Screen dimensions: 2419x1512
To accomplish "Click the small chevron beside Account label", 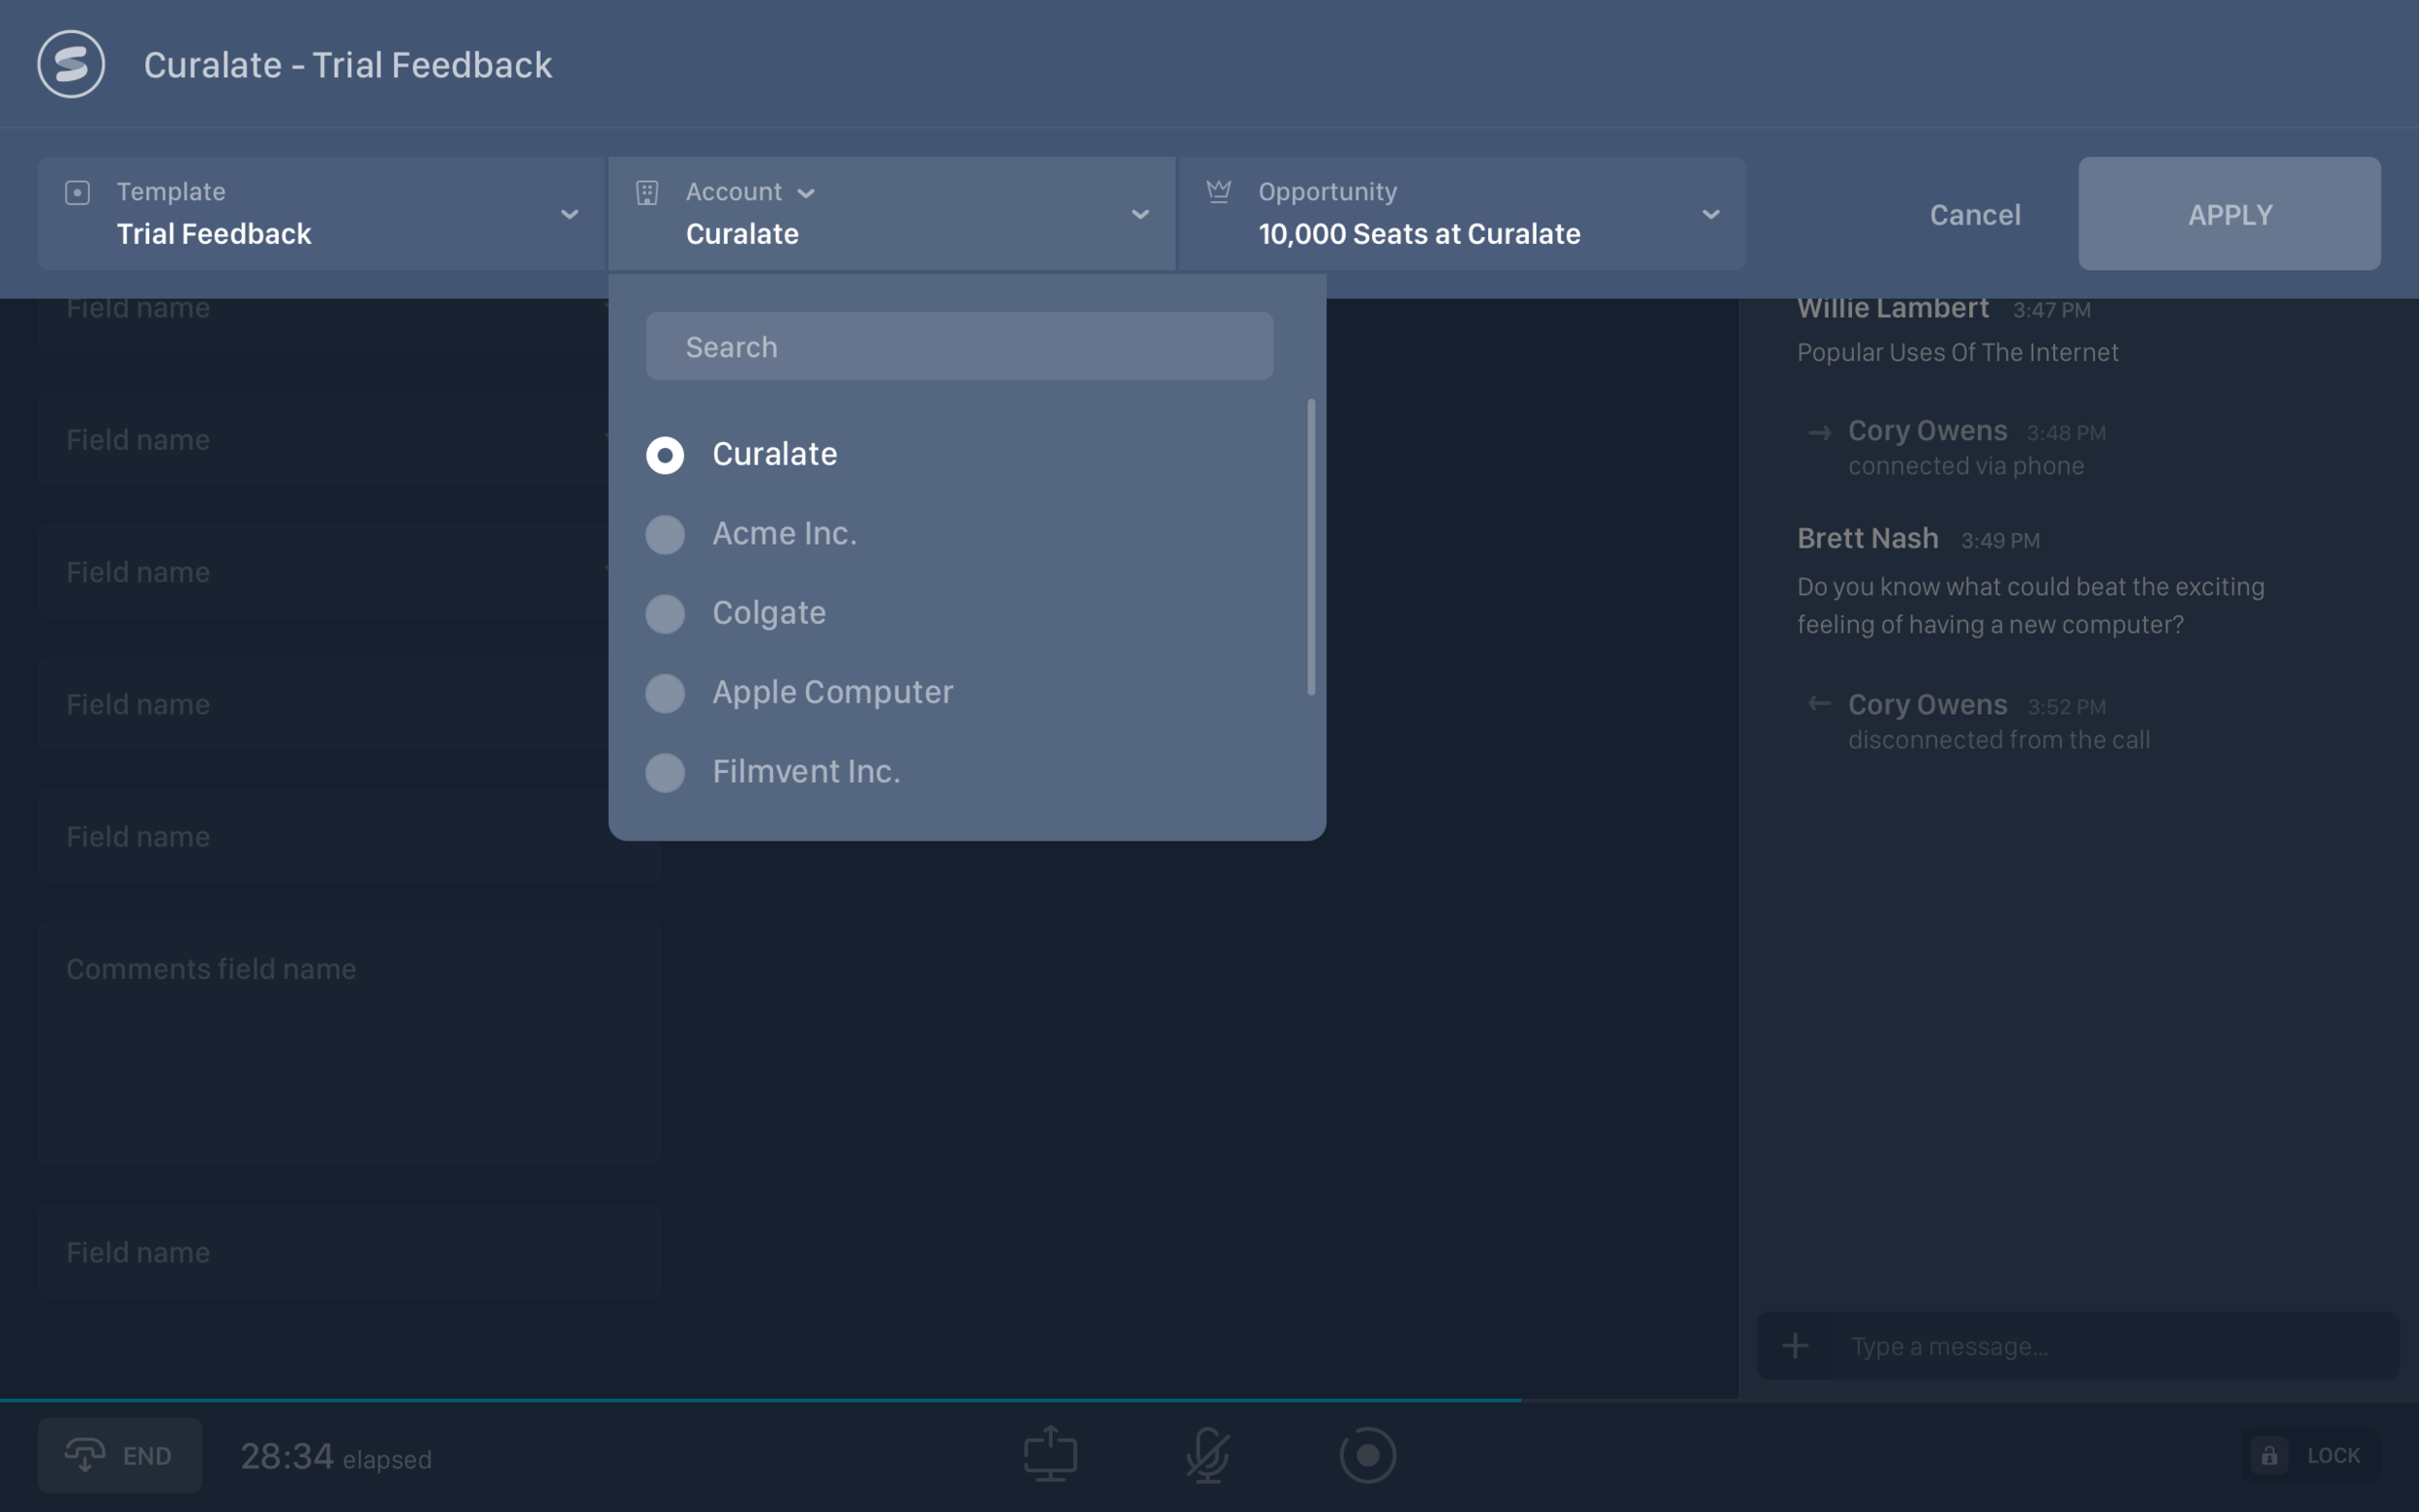I will pyautogui.click(x=806, y=193).
